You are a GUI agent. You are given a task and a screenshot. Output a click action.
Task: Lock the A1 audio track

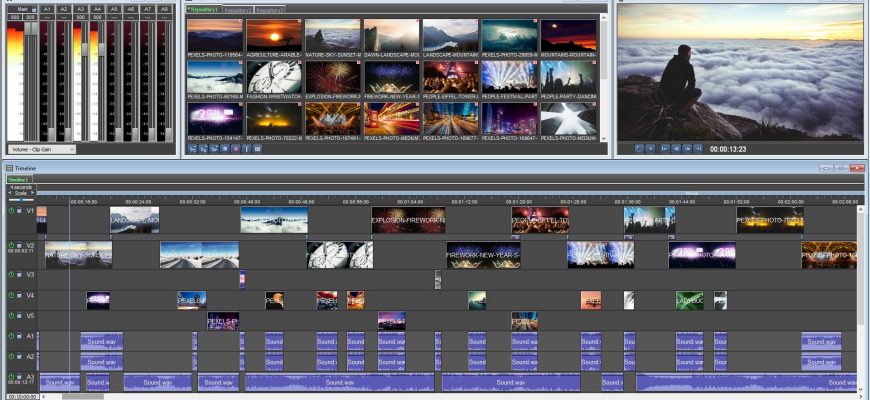(x=19, y=336)
